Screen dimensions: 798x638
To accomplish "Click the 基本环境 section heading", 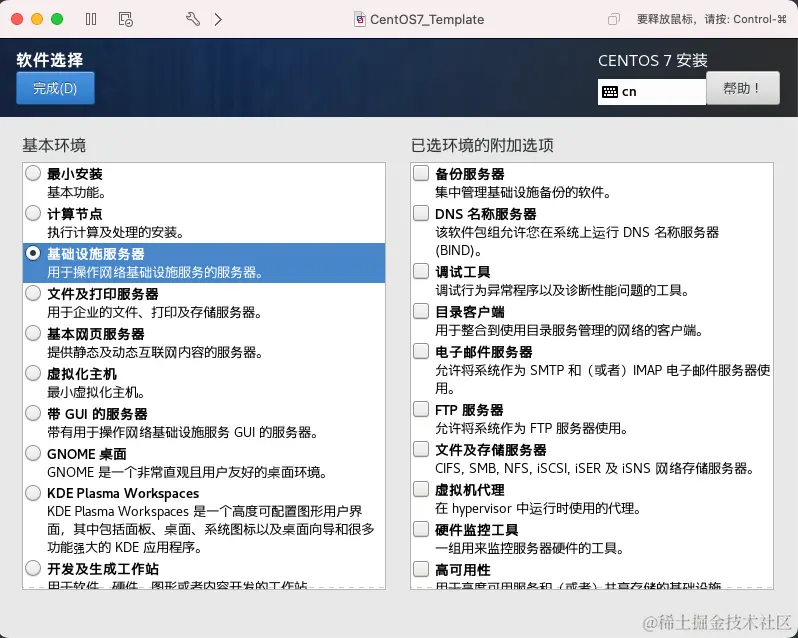I will (x=54, y=146).
